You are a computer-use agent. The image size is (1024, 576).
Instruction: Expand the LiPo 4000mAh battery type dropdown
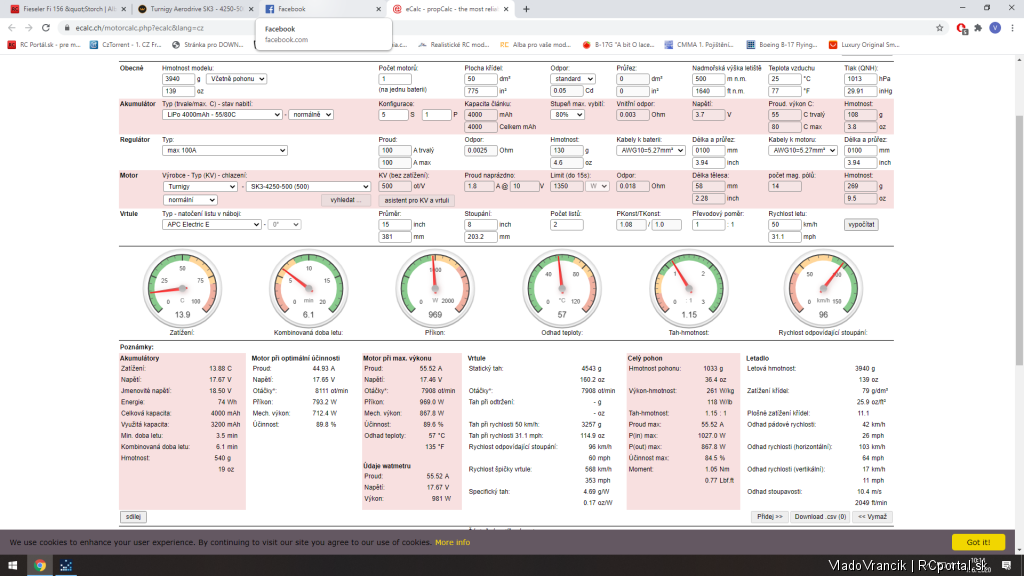click(222, 115)
